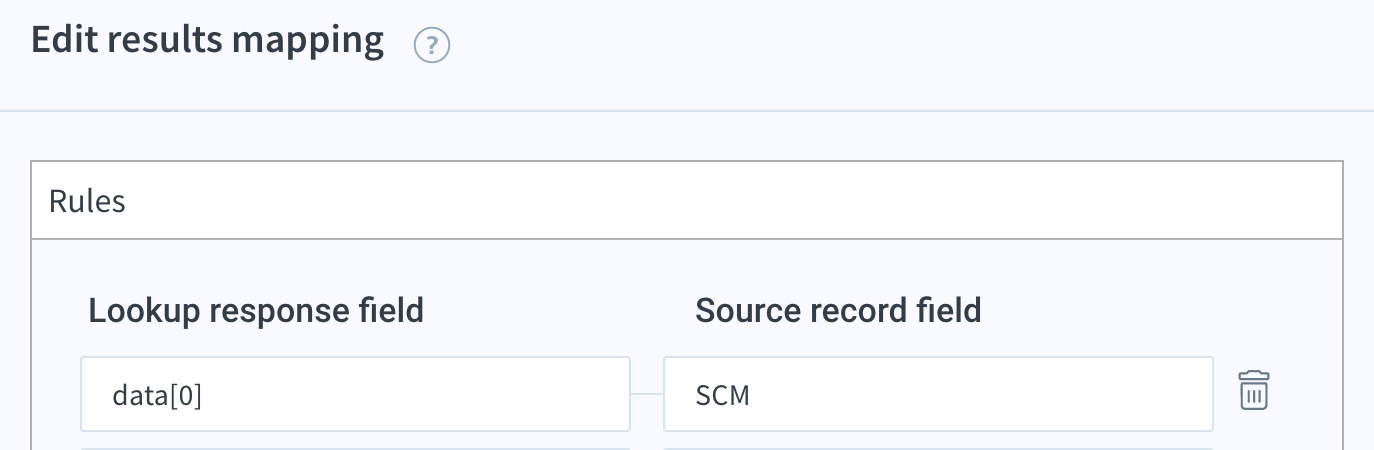Screen dimensions: 1374x450
Task: Remove the SCM rule using trash can
Action: click(1254, 390)
